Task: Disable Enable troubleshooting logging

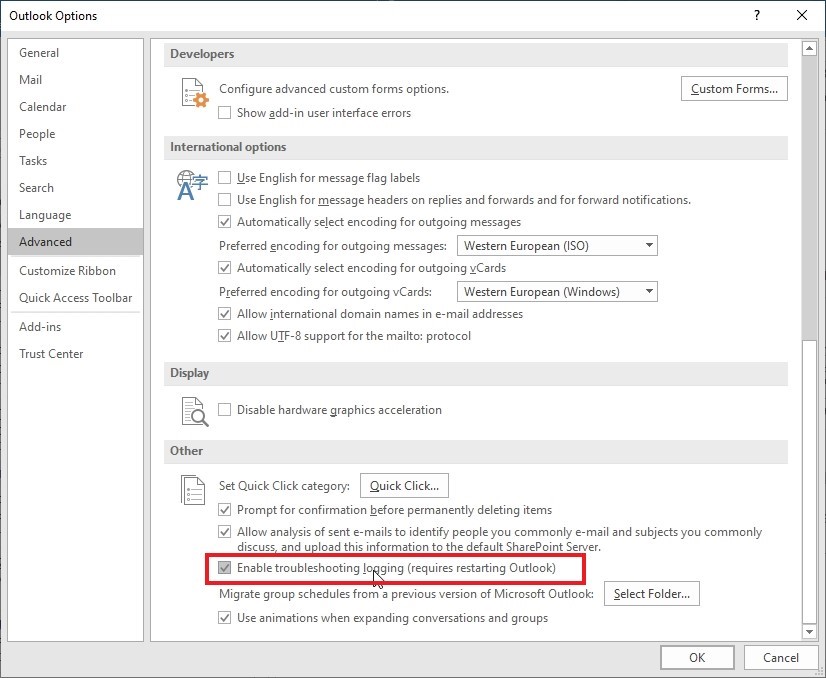Action: coord(225,568)
